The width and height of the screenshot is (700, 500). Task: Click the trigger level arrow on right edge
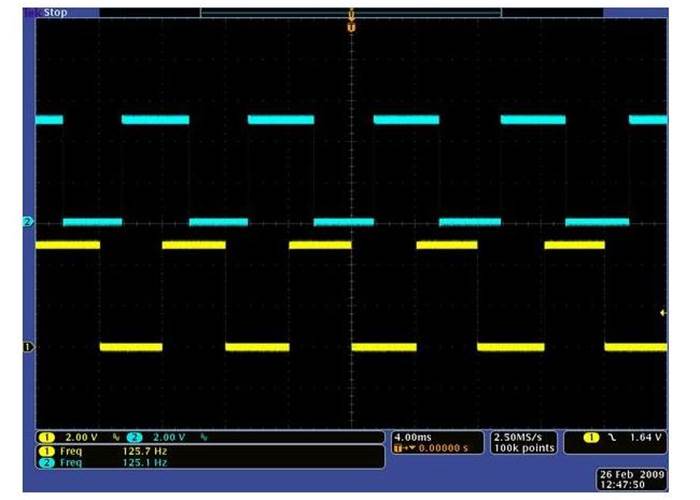click(x=663, y=313)
